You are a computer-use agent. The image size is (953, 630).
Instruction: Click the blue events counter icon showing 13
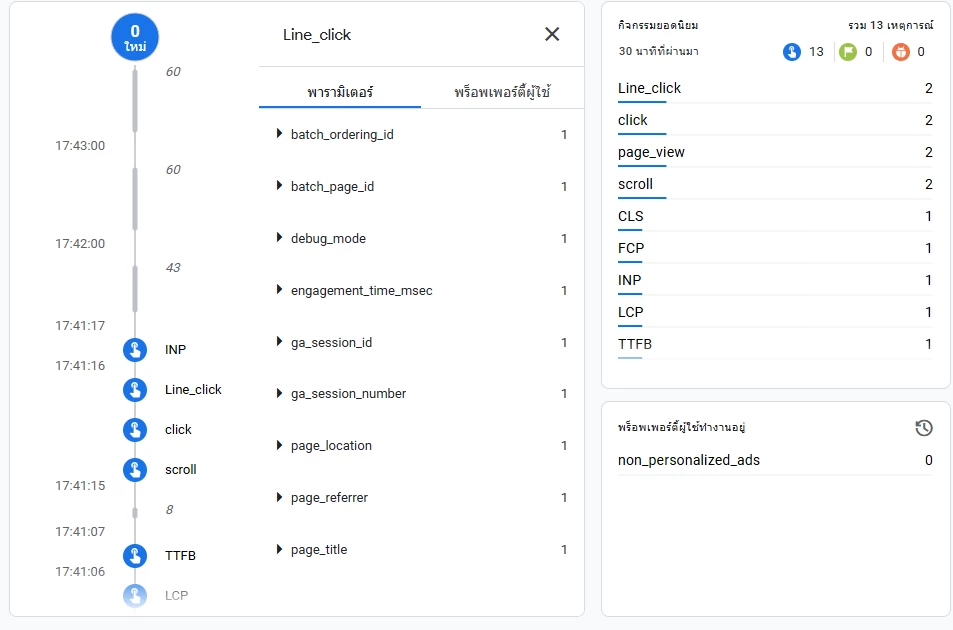[792, 52]
